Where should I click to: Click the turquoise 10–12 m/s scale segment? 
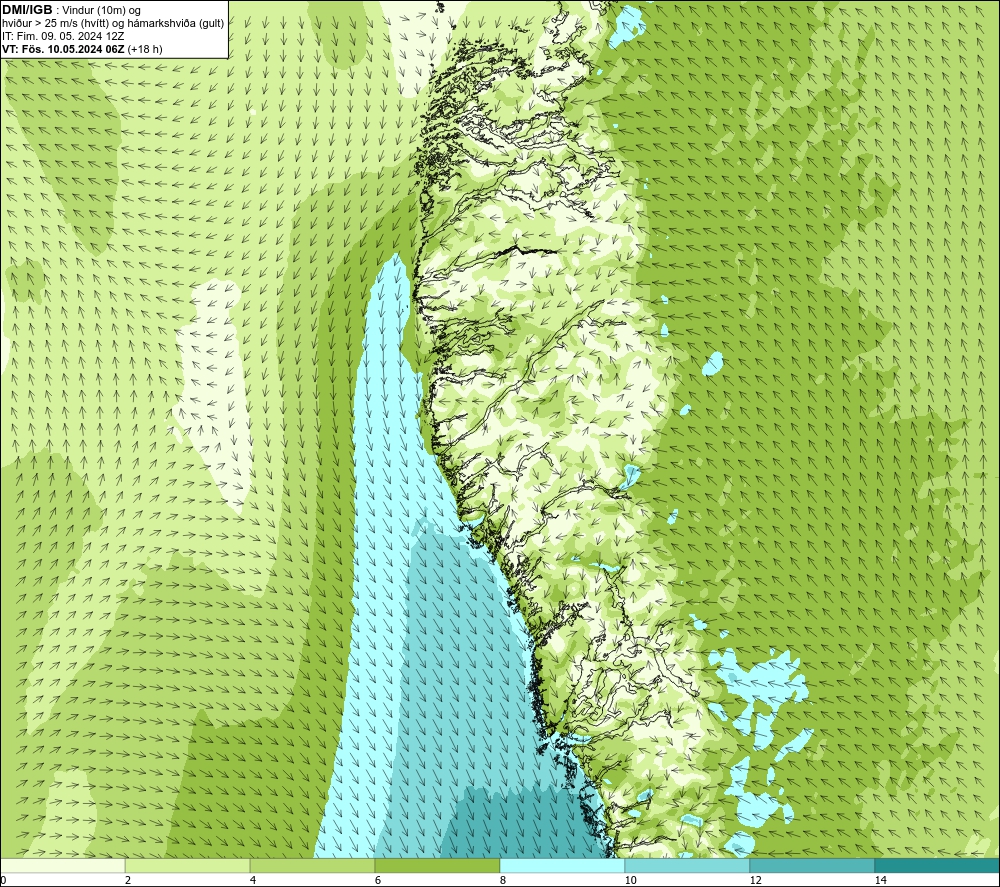pyautogui.click(x=688, y=865)
